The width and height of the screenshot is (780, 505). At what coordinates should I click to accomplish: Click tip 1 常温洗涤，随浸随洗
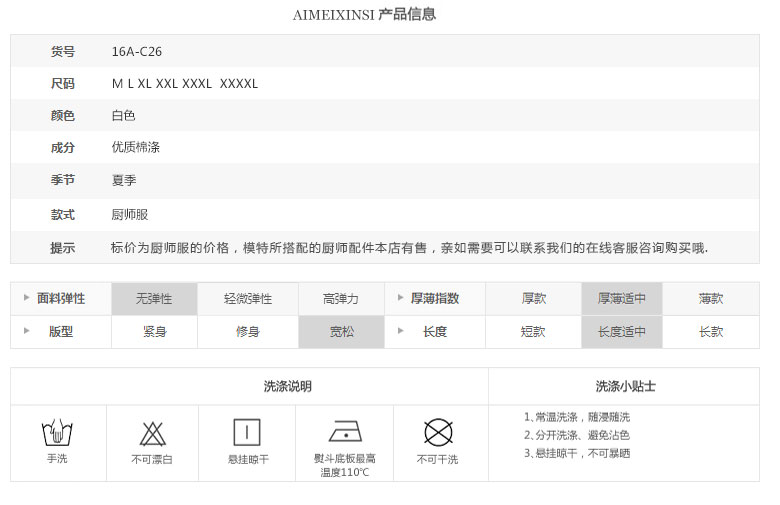click(577, 417)
